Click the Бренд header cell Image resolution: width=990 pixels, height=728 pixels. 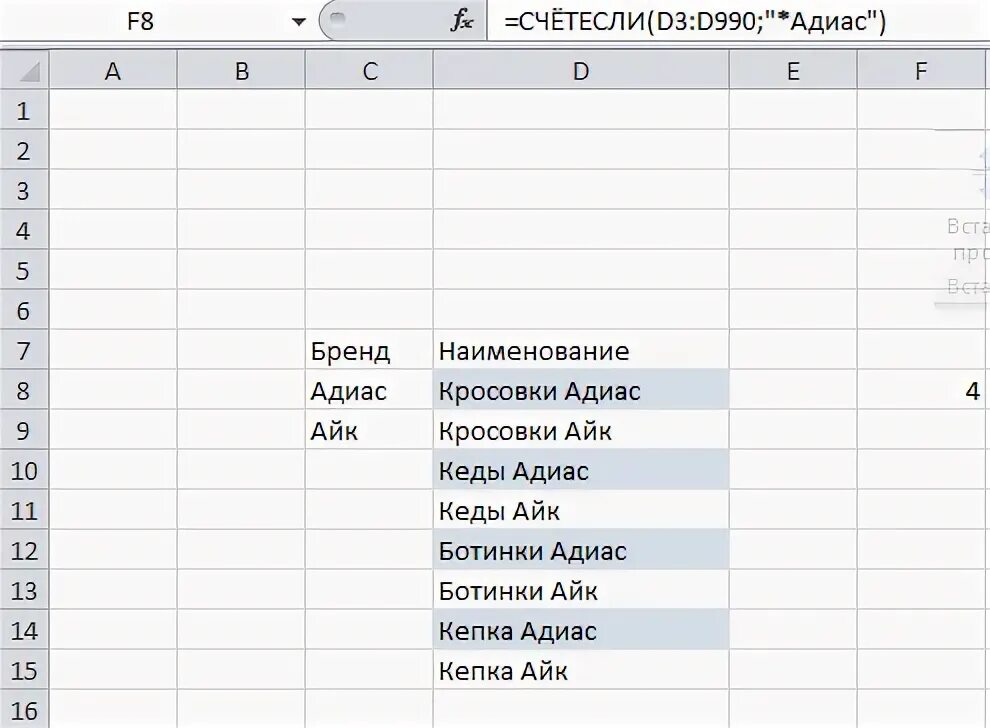tap(369, 350)
